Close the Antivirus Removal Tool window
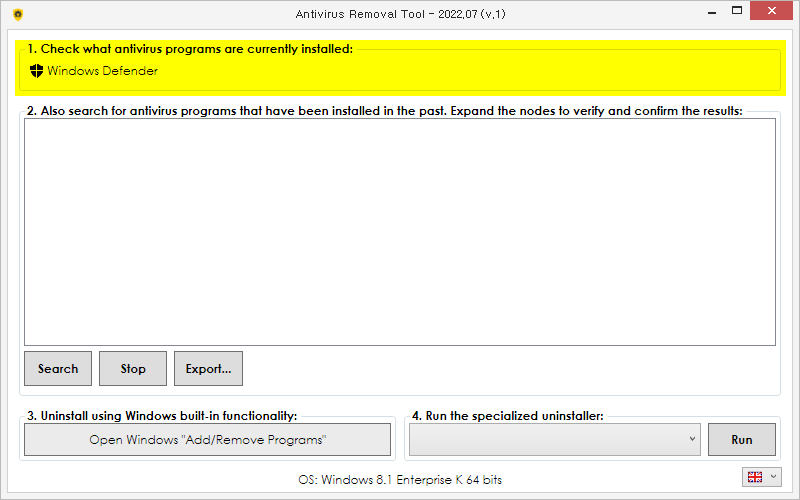This screenshot has height=500, width=800. pos(771,11)
